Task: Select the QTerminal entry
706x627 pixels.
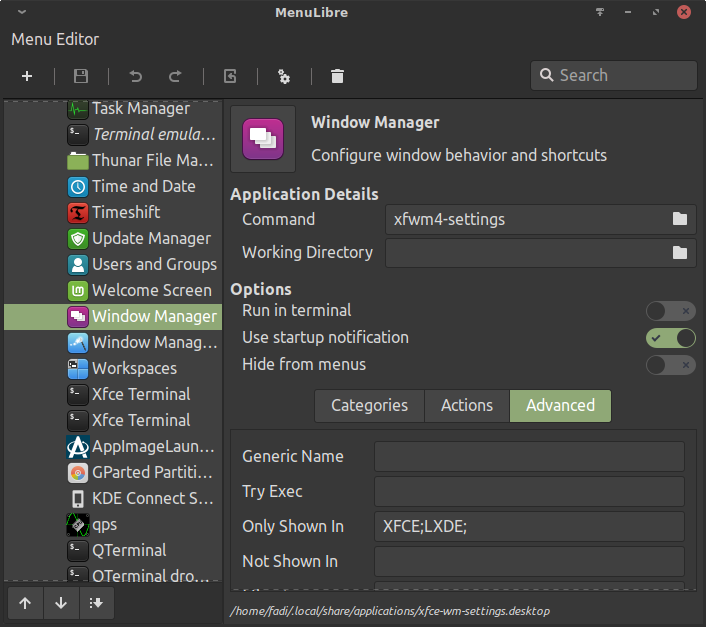Action: [x=113, y=550]
